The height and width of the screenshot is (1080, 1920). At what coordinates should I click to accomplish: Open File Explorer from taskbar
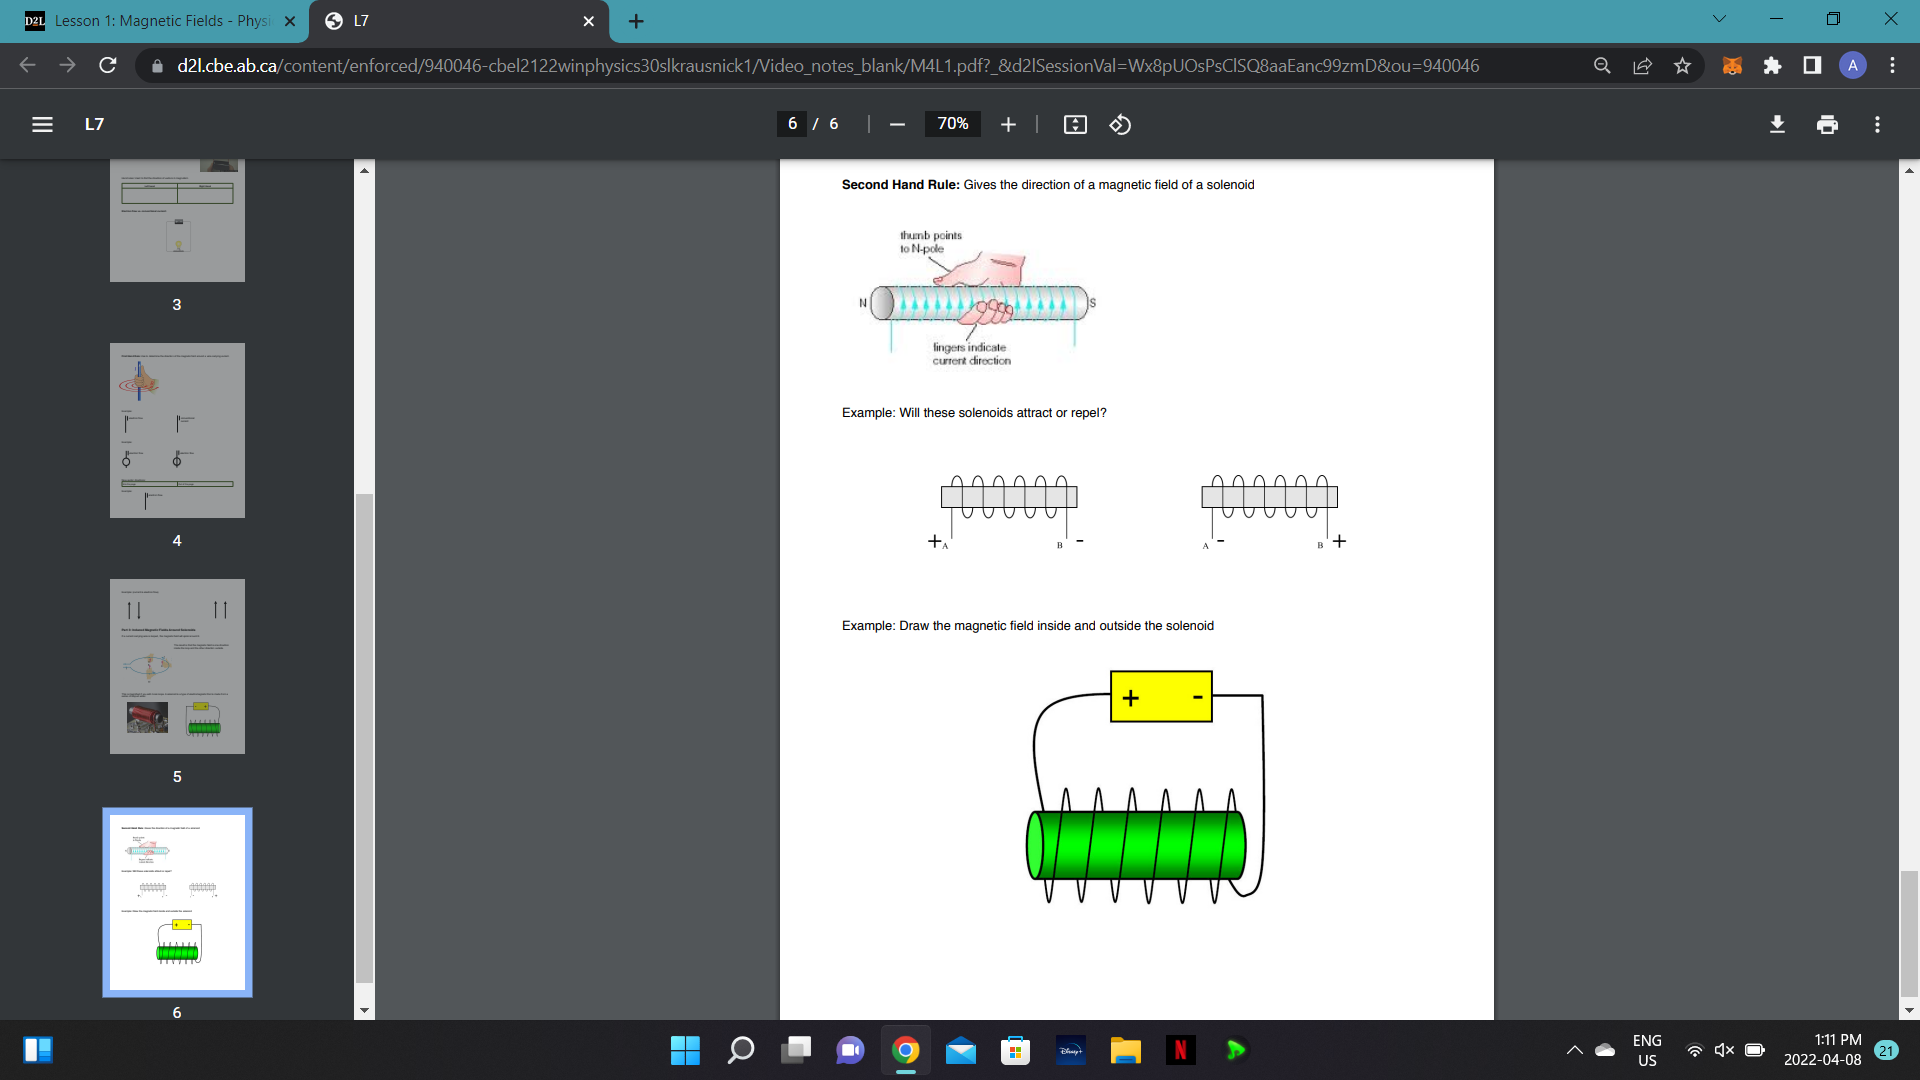tap(1126, 1050)
